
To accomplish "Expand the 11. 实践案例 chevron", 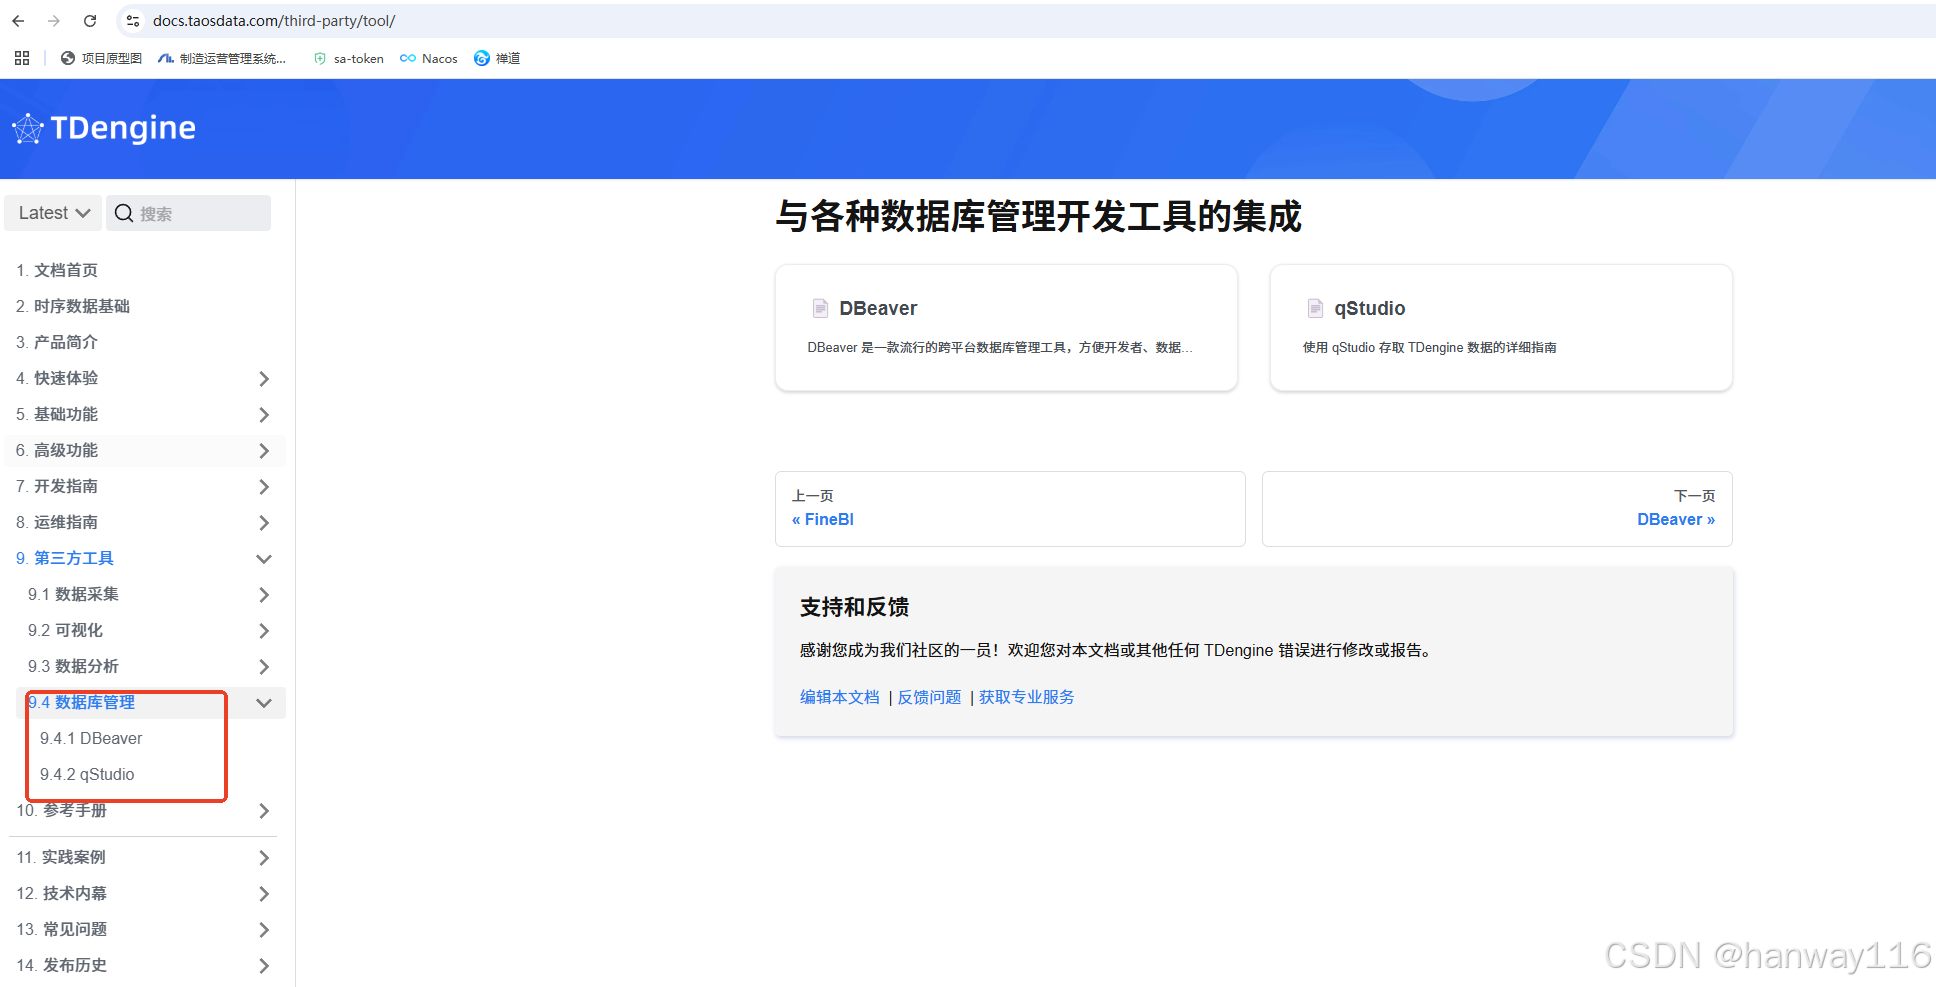I will point(264,857).
